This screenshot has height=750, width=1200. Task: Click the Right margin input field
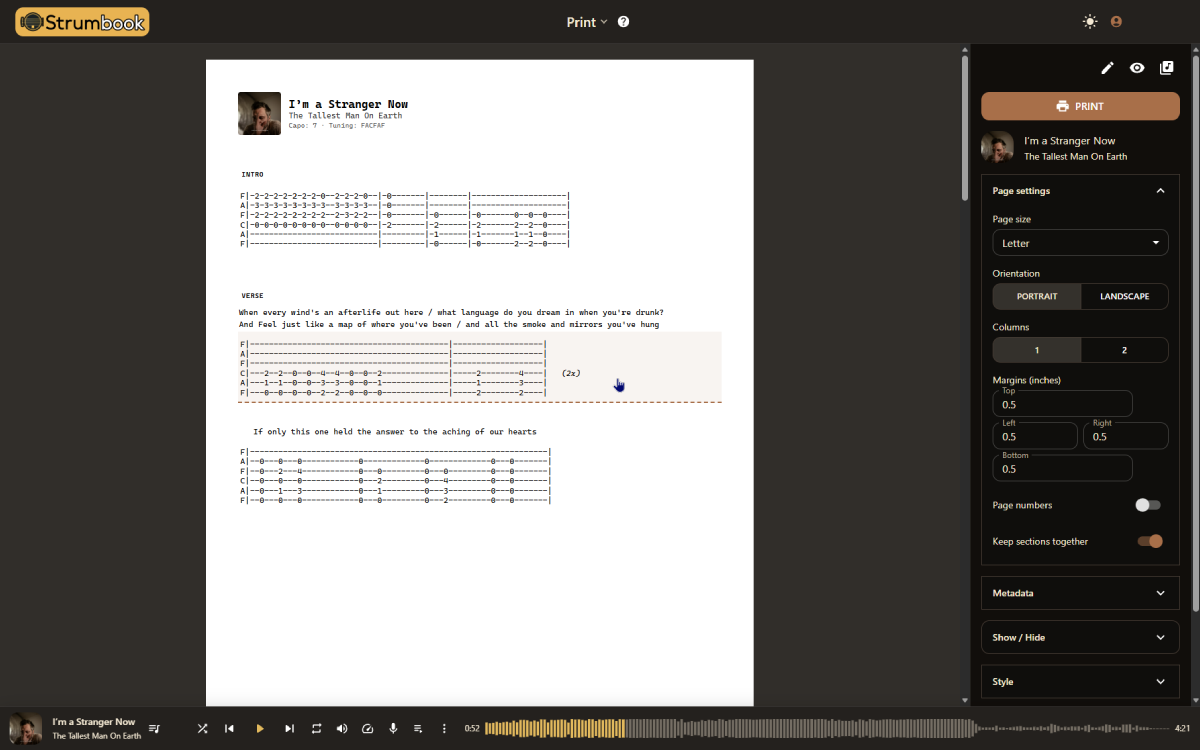coord(1126,436)
